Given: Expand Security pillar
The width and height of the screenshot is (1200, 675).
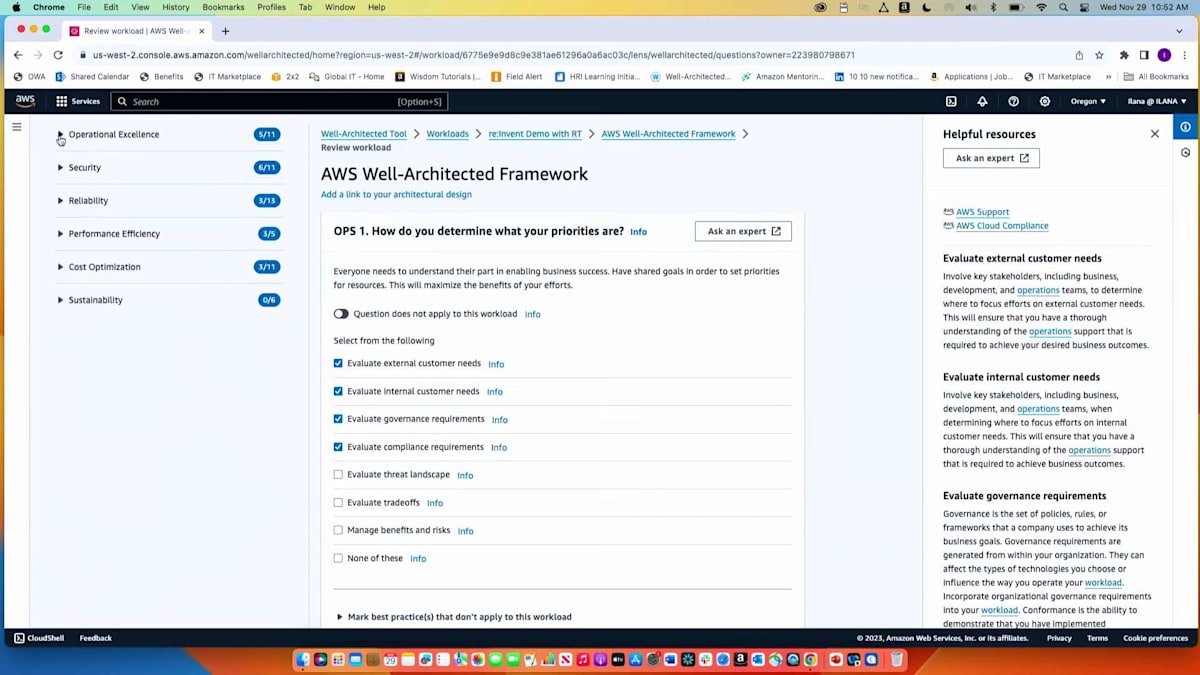Looking at the screenshot, I should tap(60, 167).
